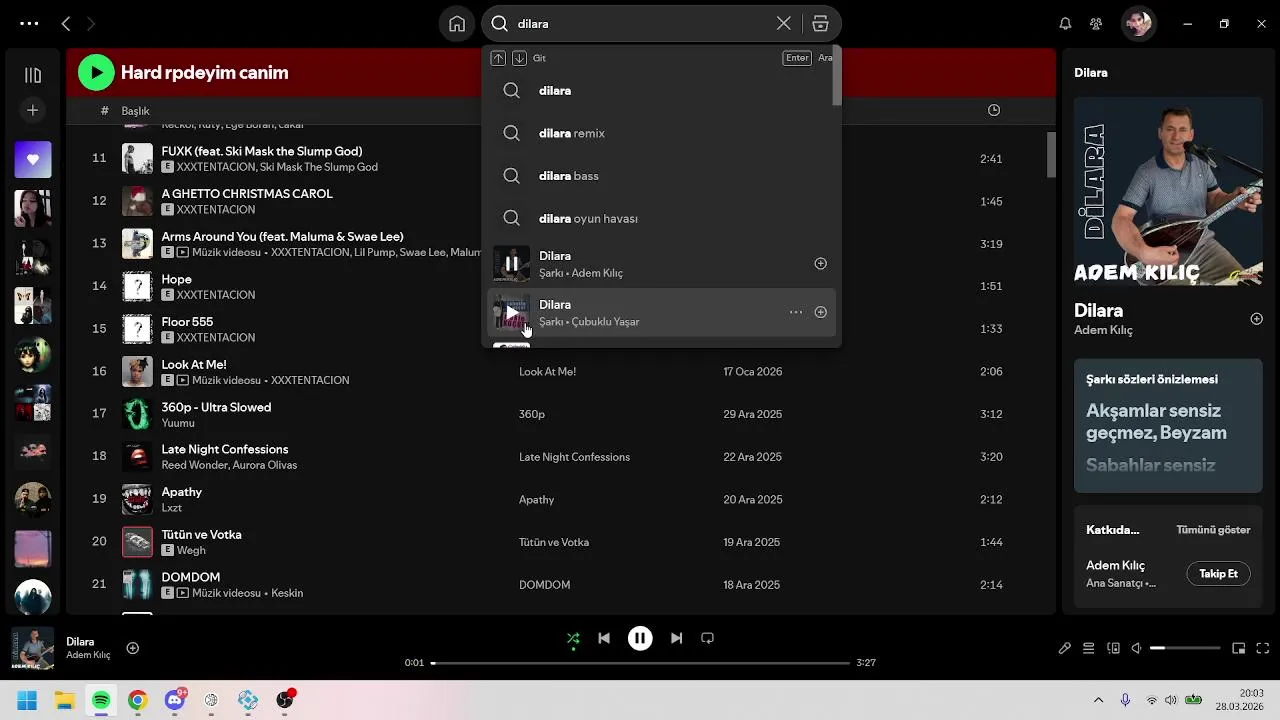Add Adem Kılıç Dilara result to library
The width and height of the screenshot is (1280, 720).
click(820, 264)
